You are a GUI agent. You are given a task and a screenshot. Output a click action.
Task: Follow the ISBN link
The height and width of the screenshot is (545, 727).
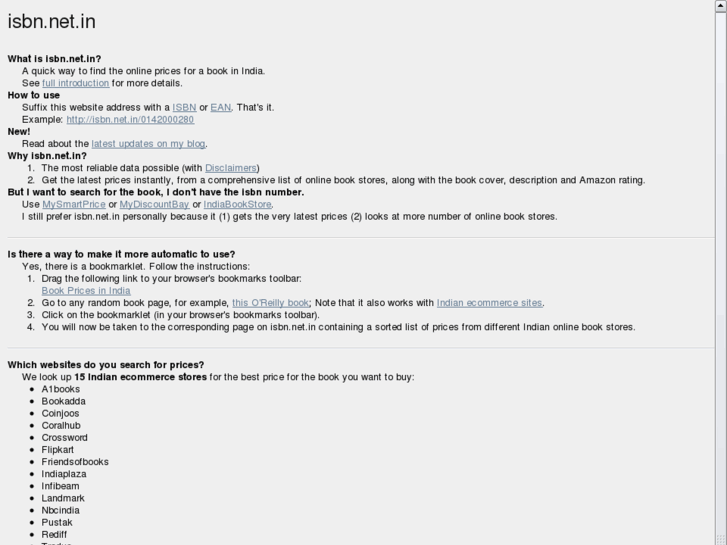(x=184, y=107)
